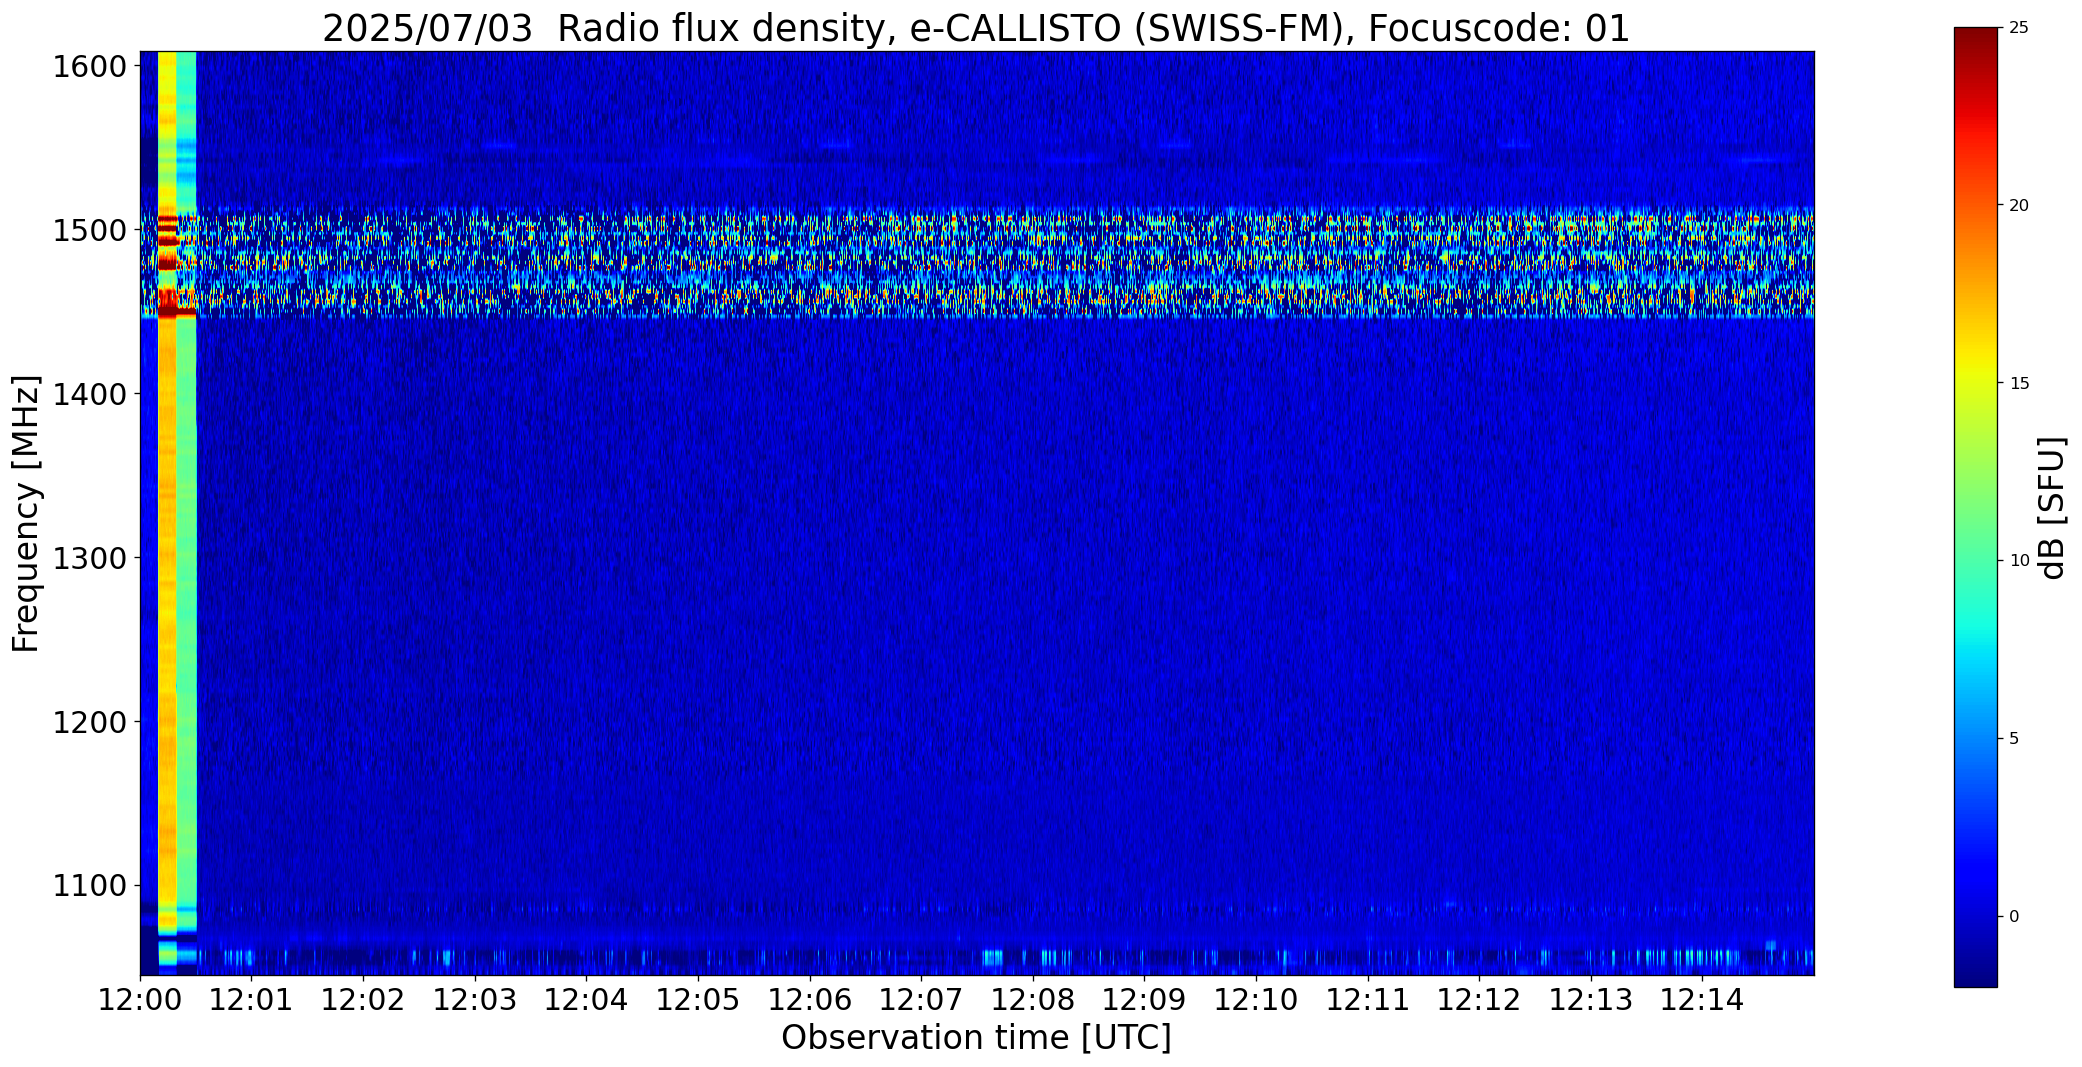Click the colorbar tick label 10

pos(2019,561)
